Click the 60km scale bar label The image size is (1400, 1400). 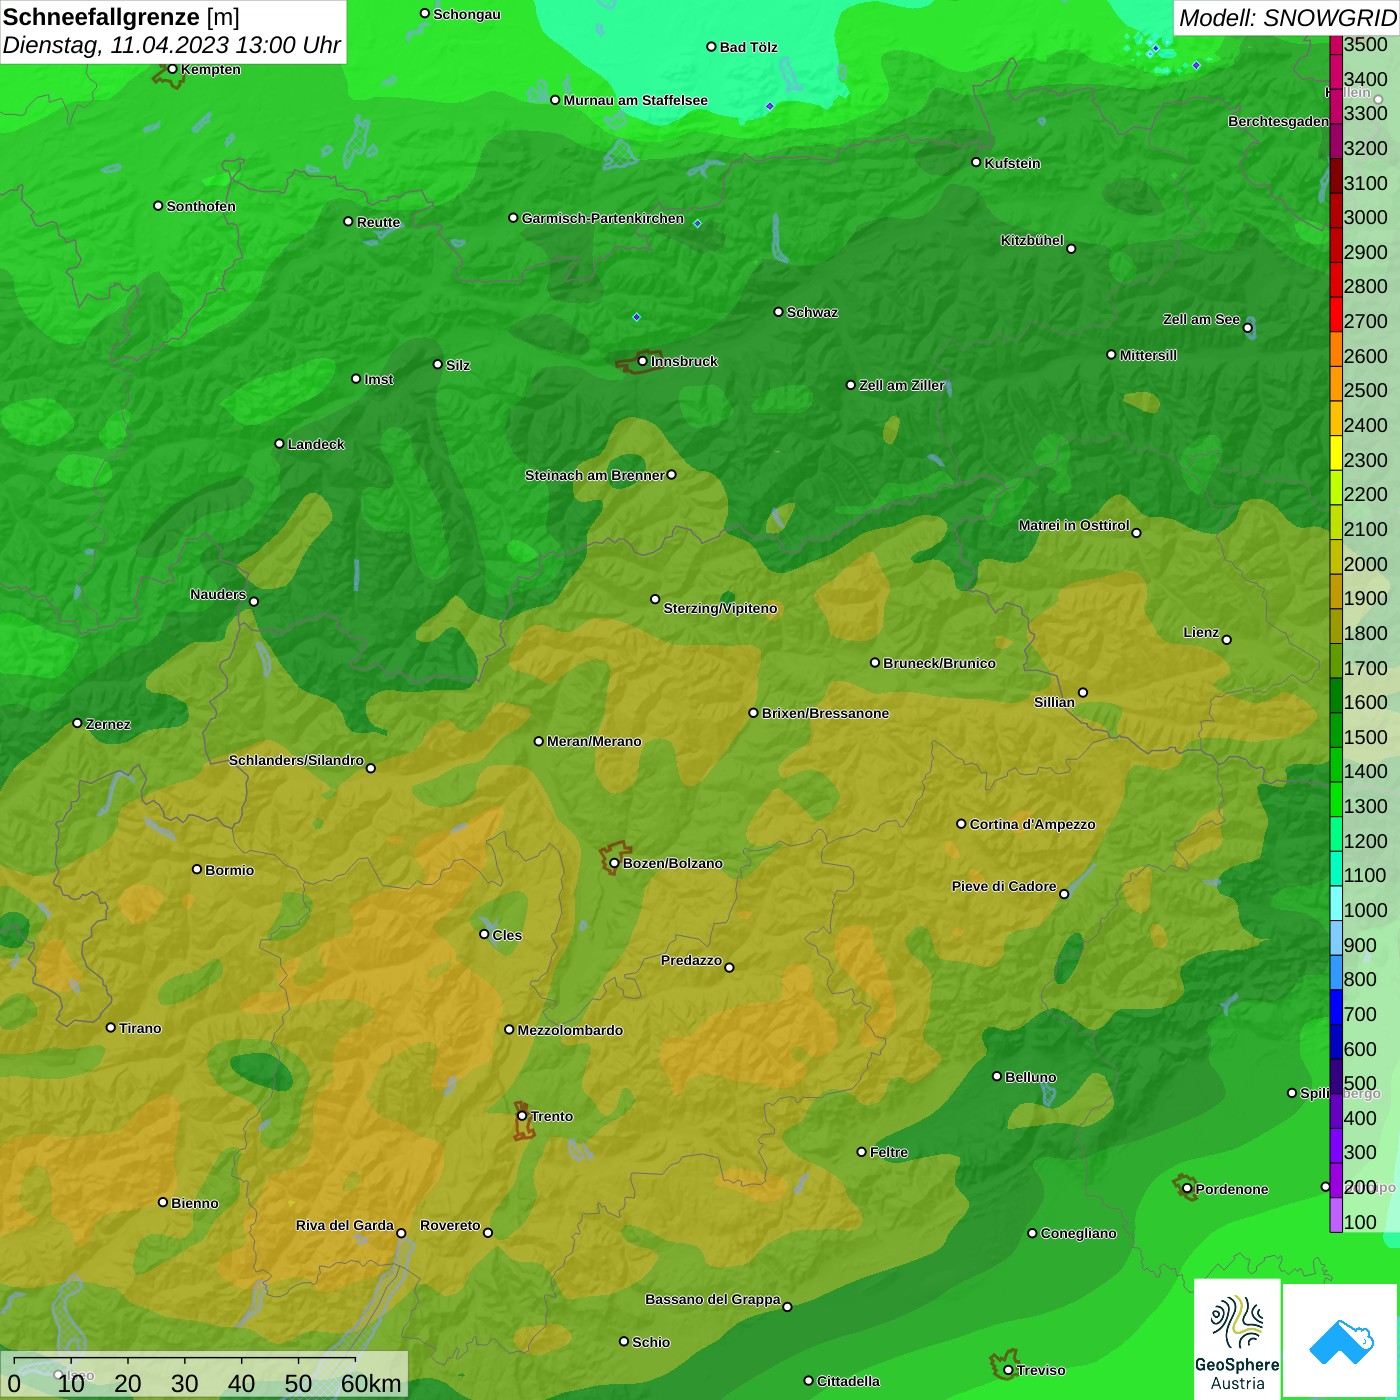tap(371, 1383)
